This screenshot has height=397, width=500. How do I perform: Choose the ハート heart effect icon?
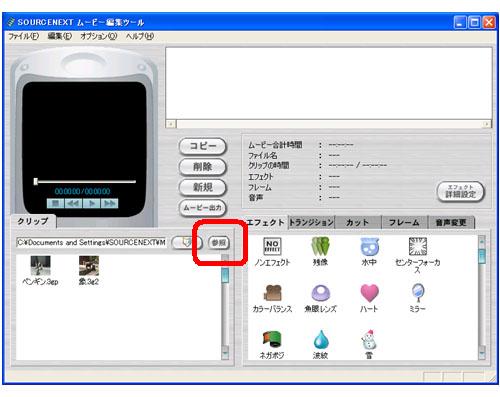pos(369,293)
